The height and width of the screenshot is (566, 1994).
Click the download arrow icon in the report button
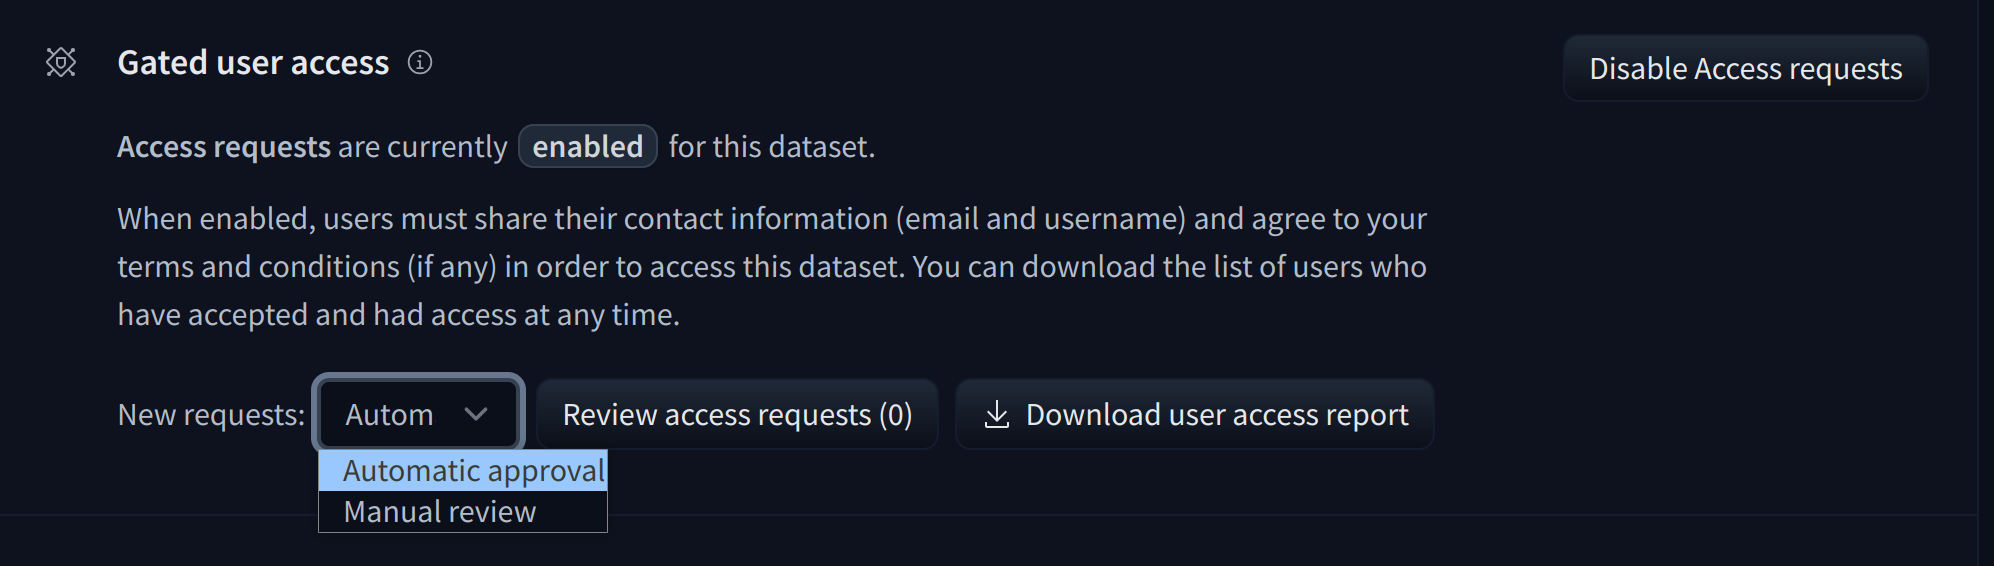coord(996,414)
